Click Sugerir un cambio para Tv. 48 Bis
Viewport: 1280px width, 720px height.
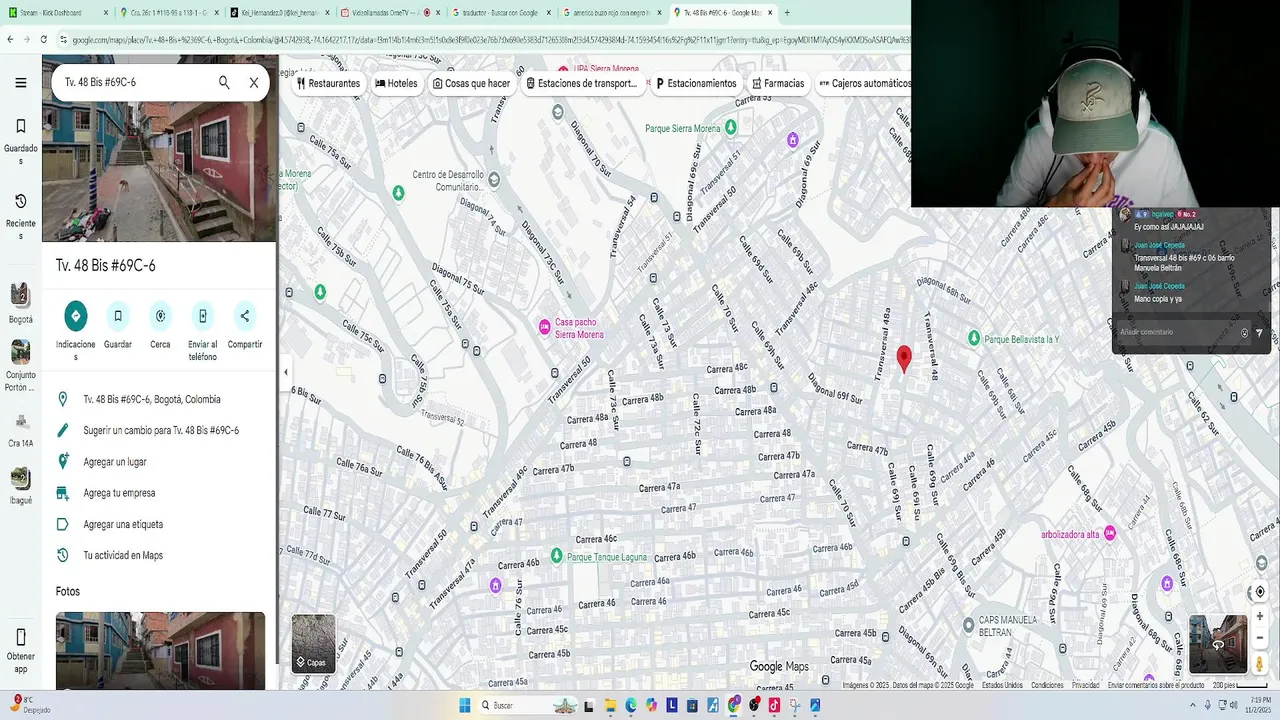tap(160, 430)
